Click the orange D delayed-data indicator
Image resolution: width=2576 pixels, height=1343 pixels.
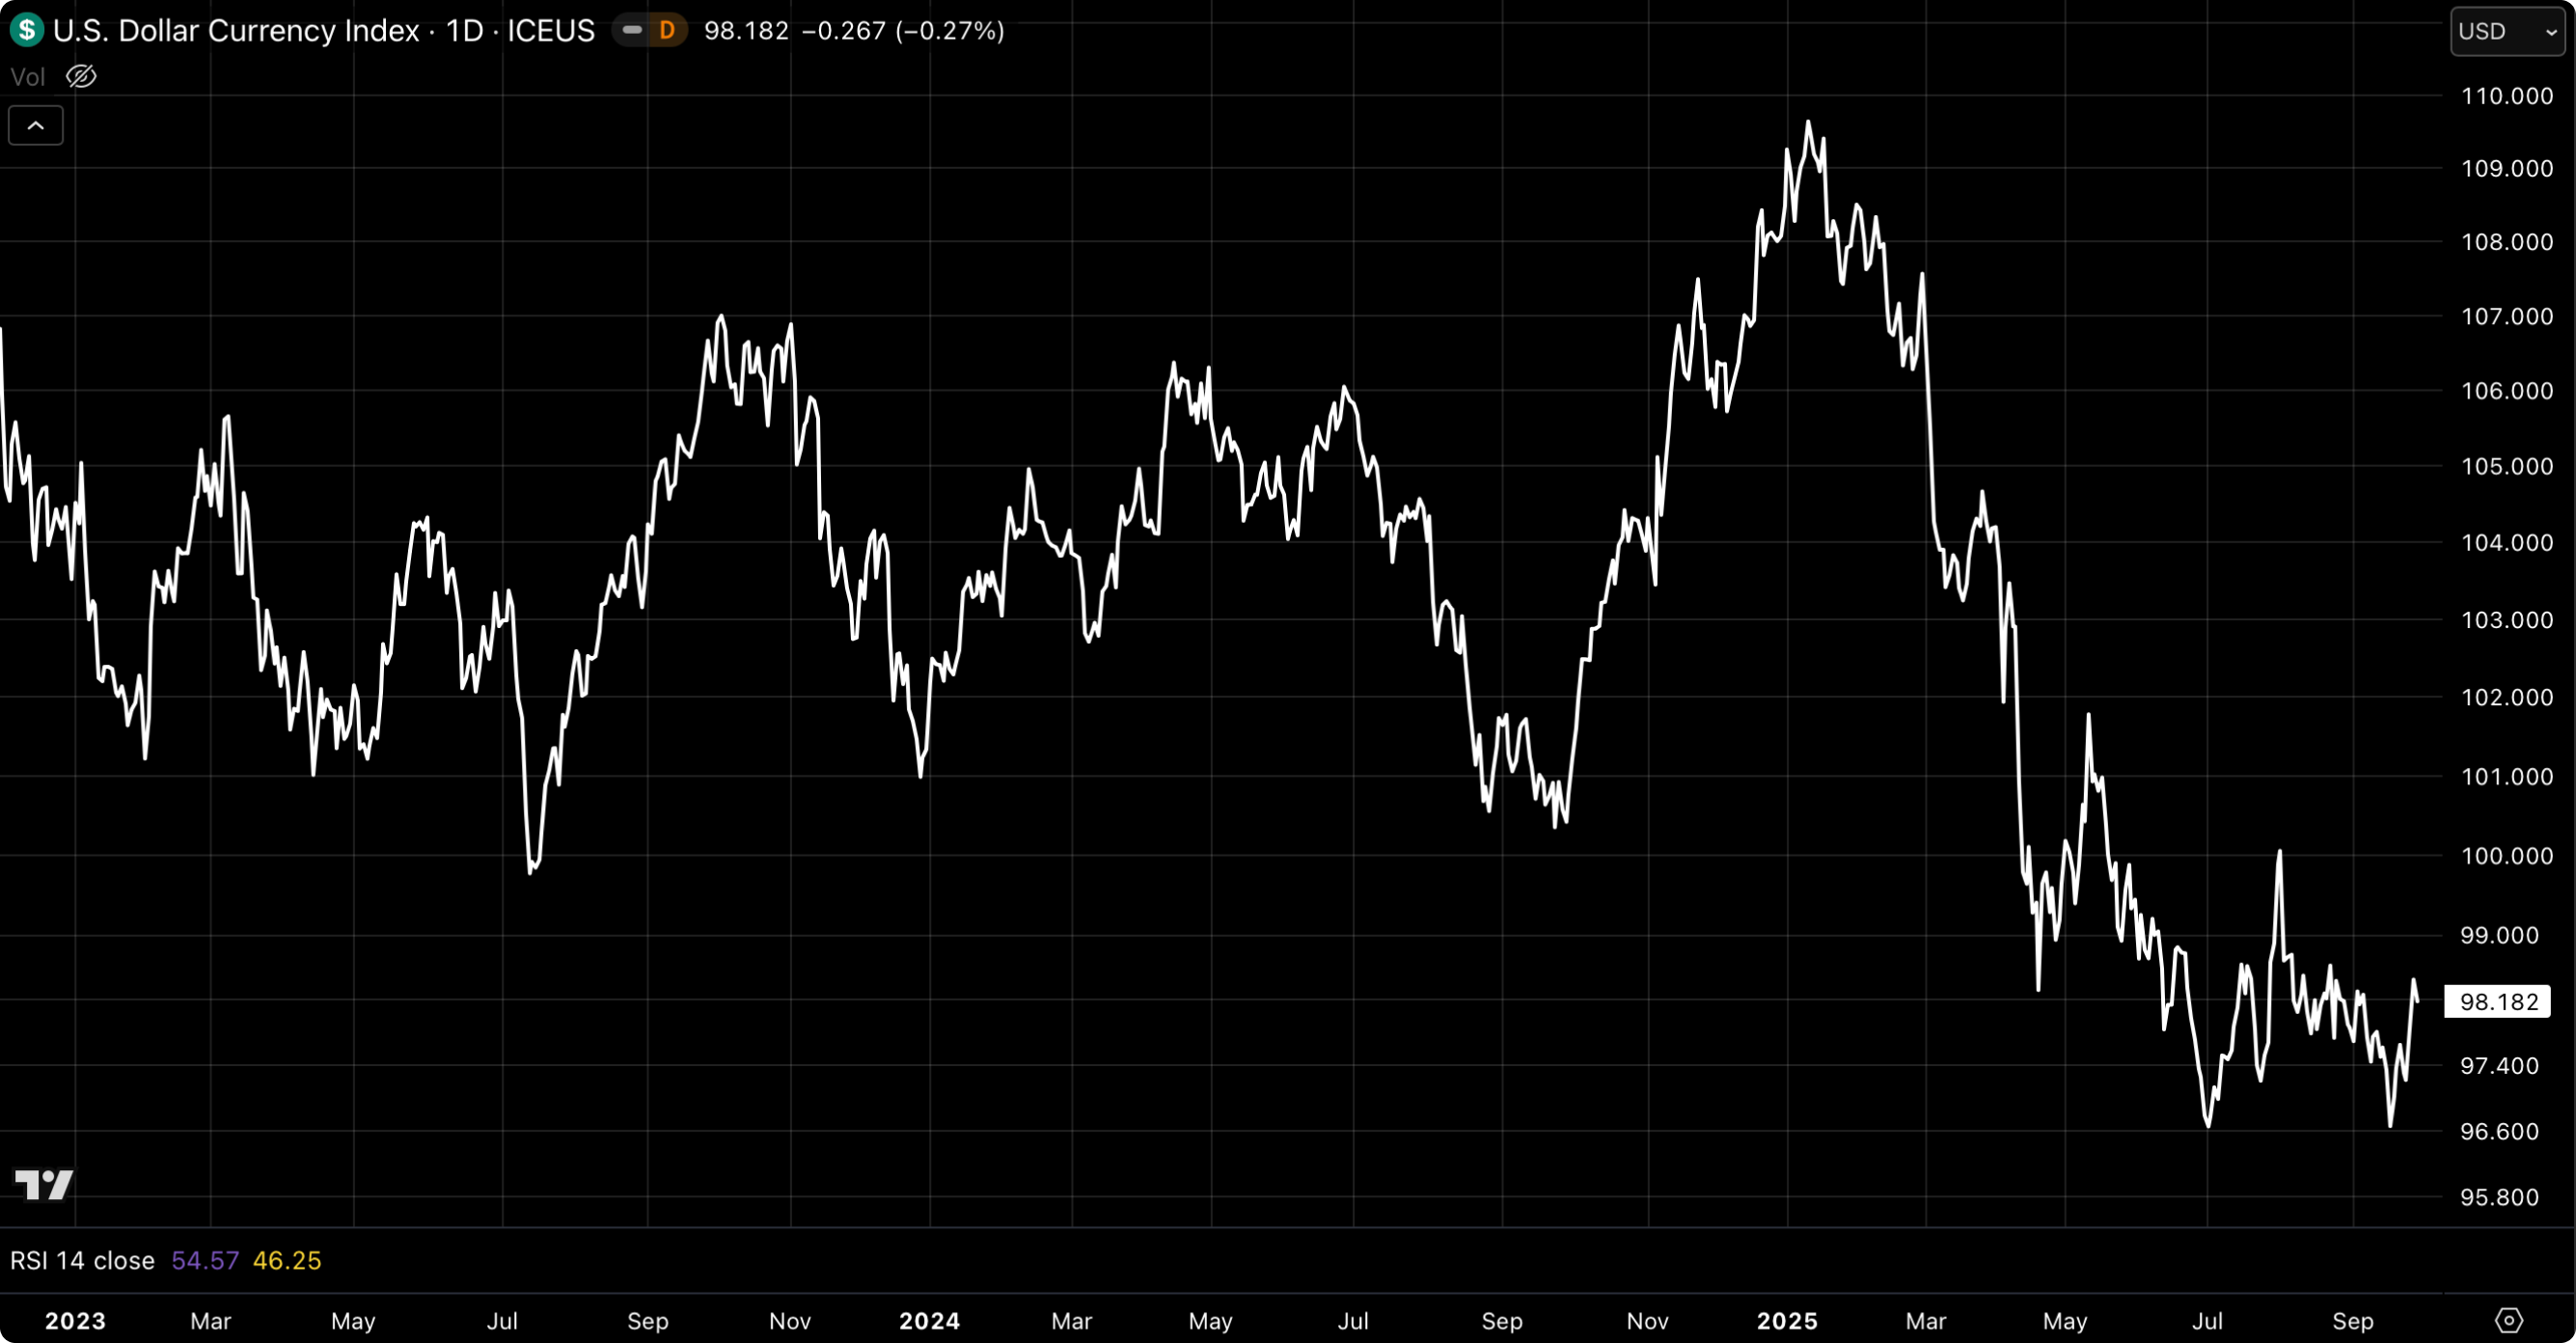(666, 30)
